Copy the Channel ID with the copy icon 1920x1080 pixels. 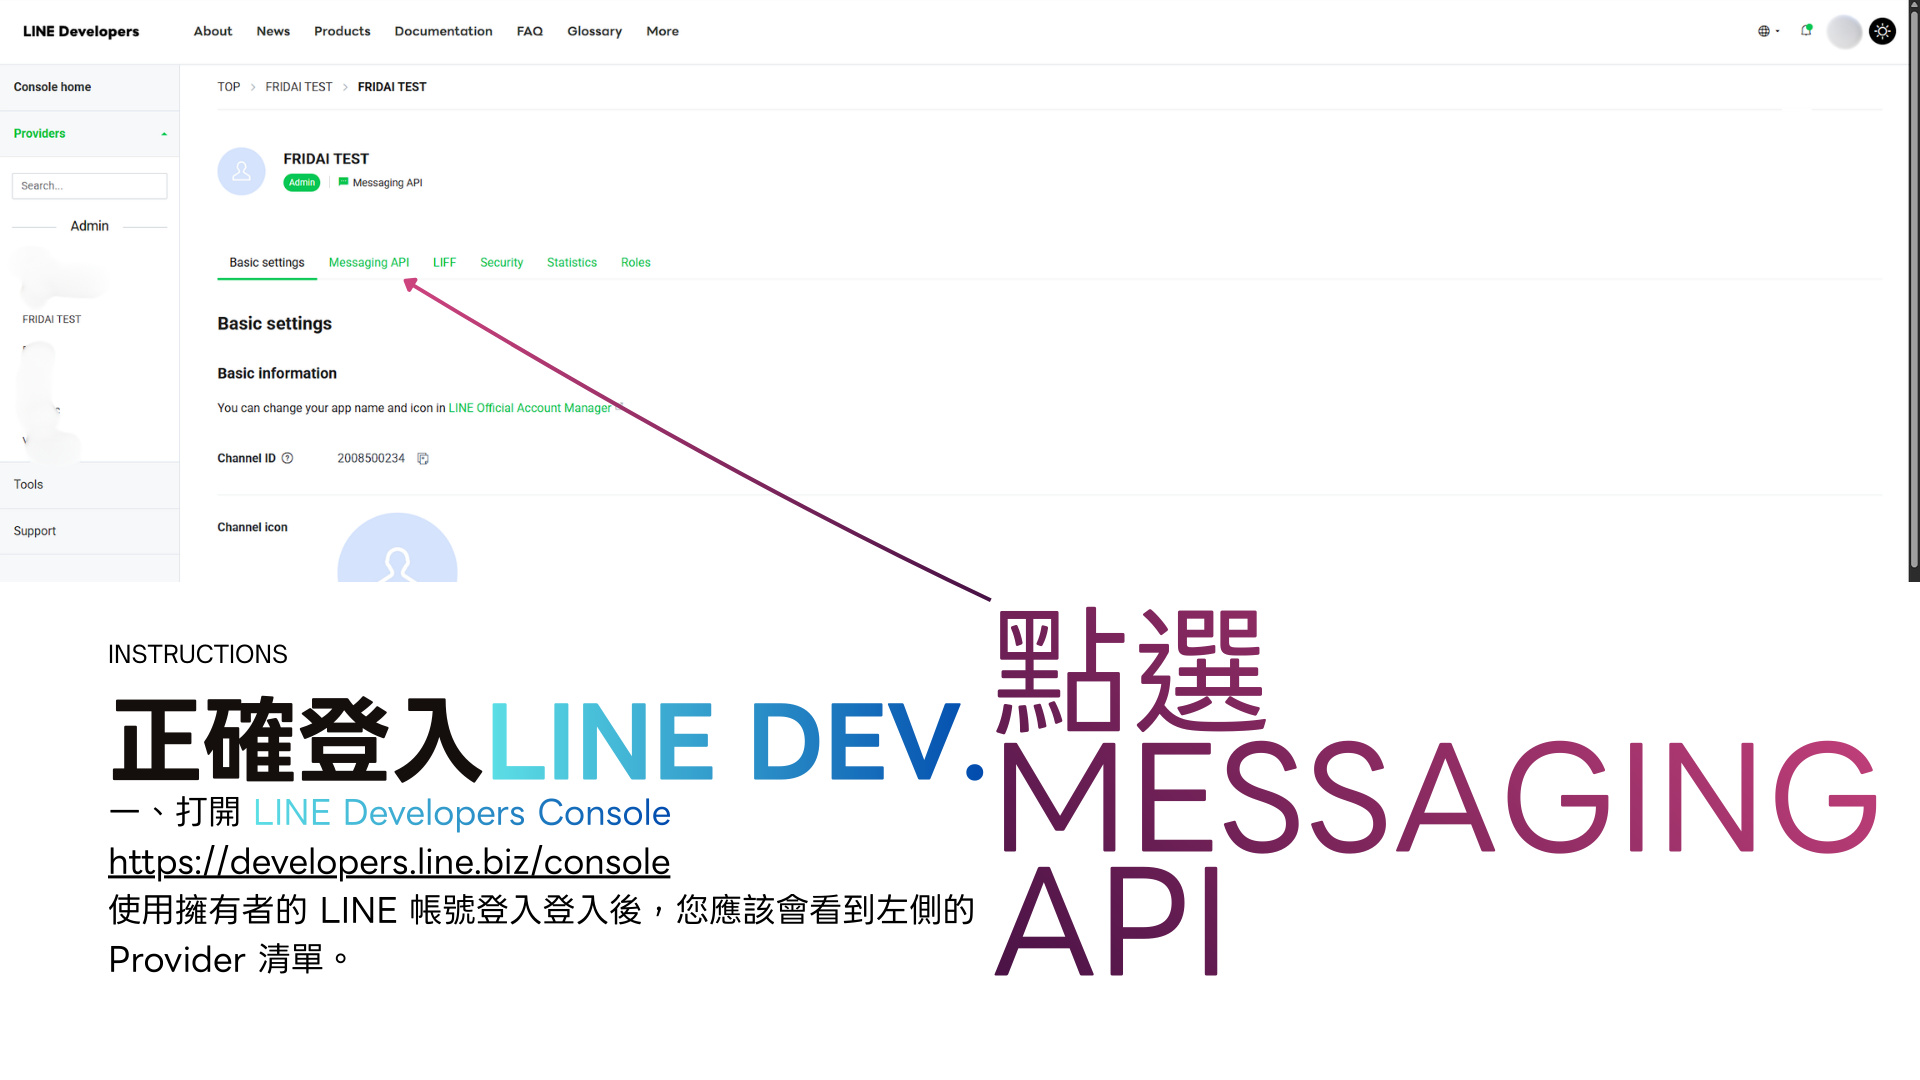[x=423, y=458]
